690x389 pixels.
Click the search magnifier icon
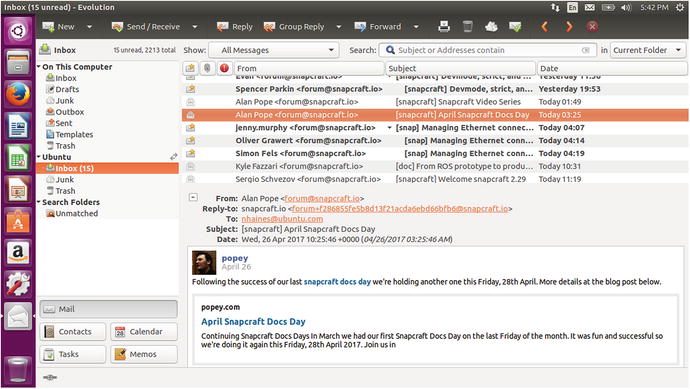click(x=390, y=50)
